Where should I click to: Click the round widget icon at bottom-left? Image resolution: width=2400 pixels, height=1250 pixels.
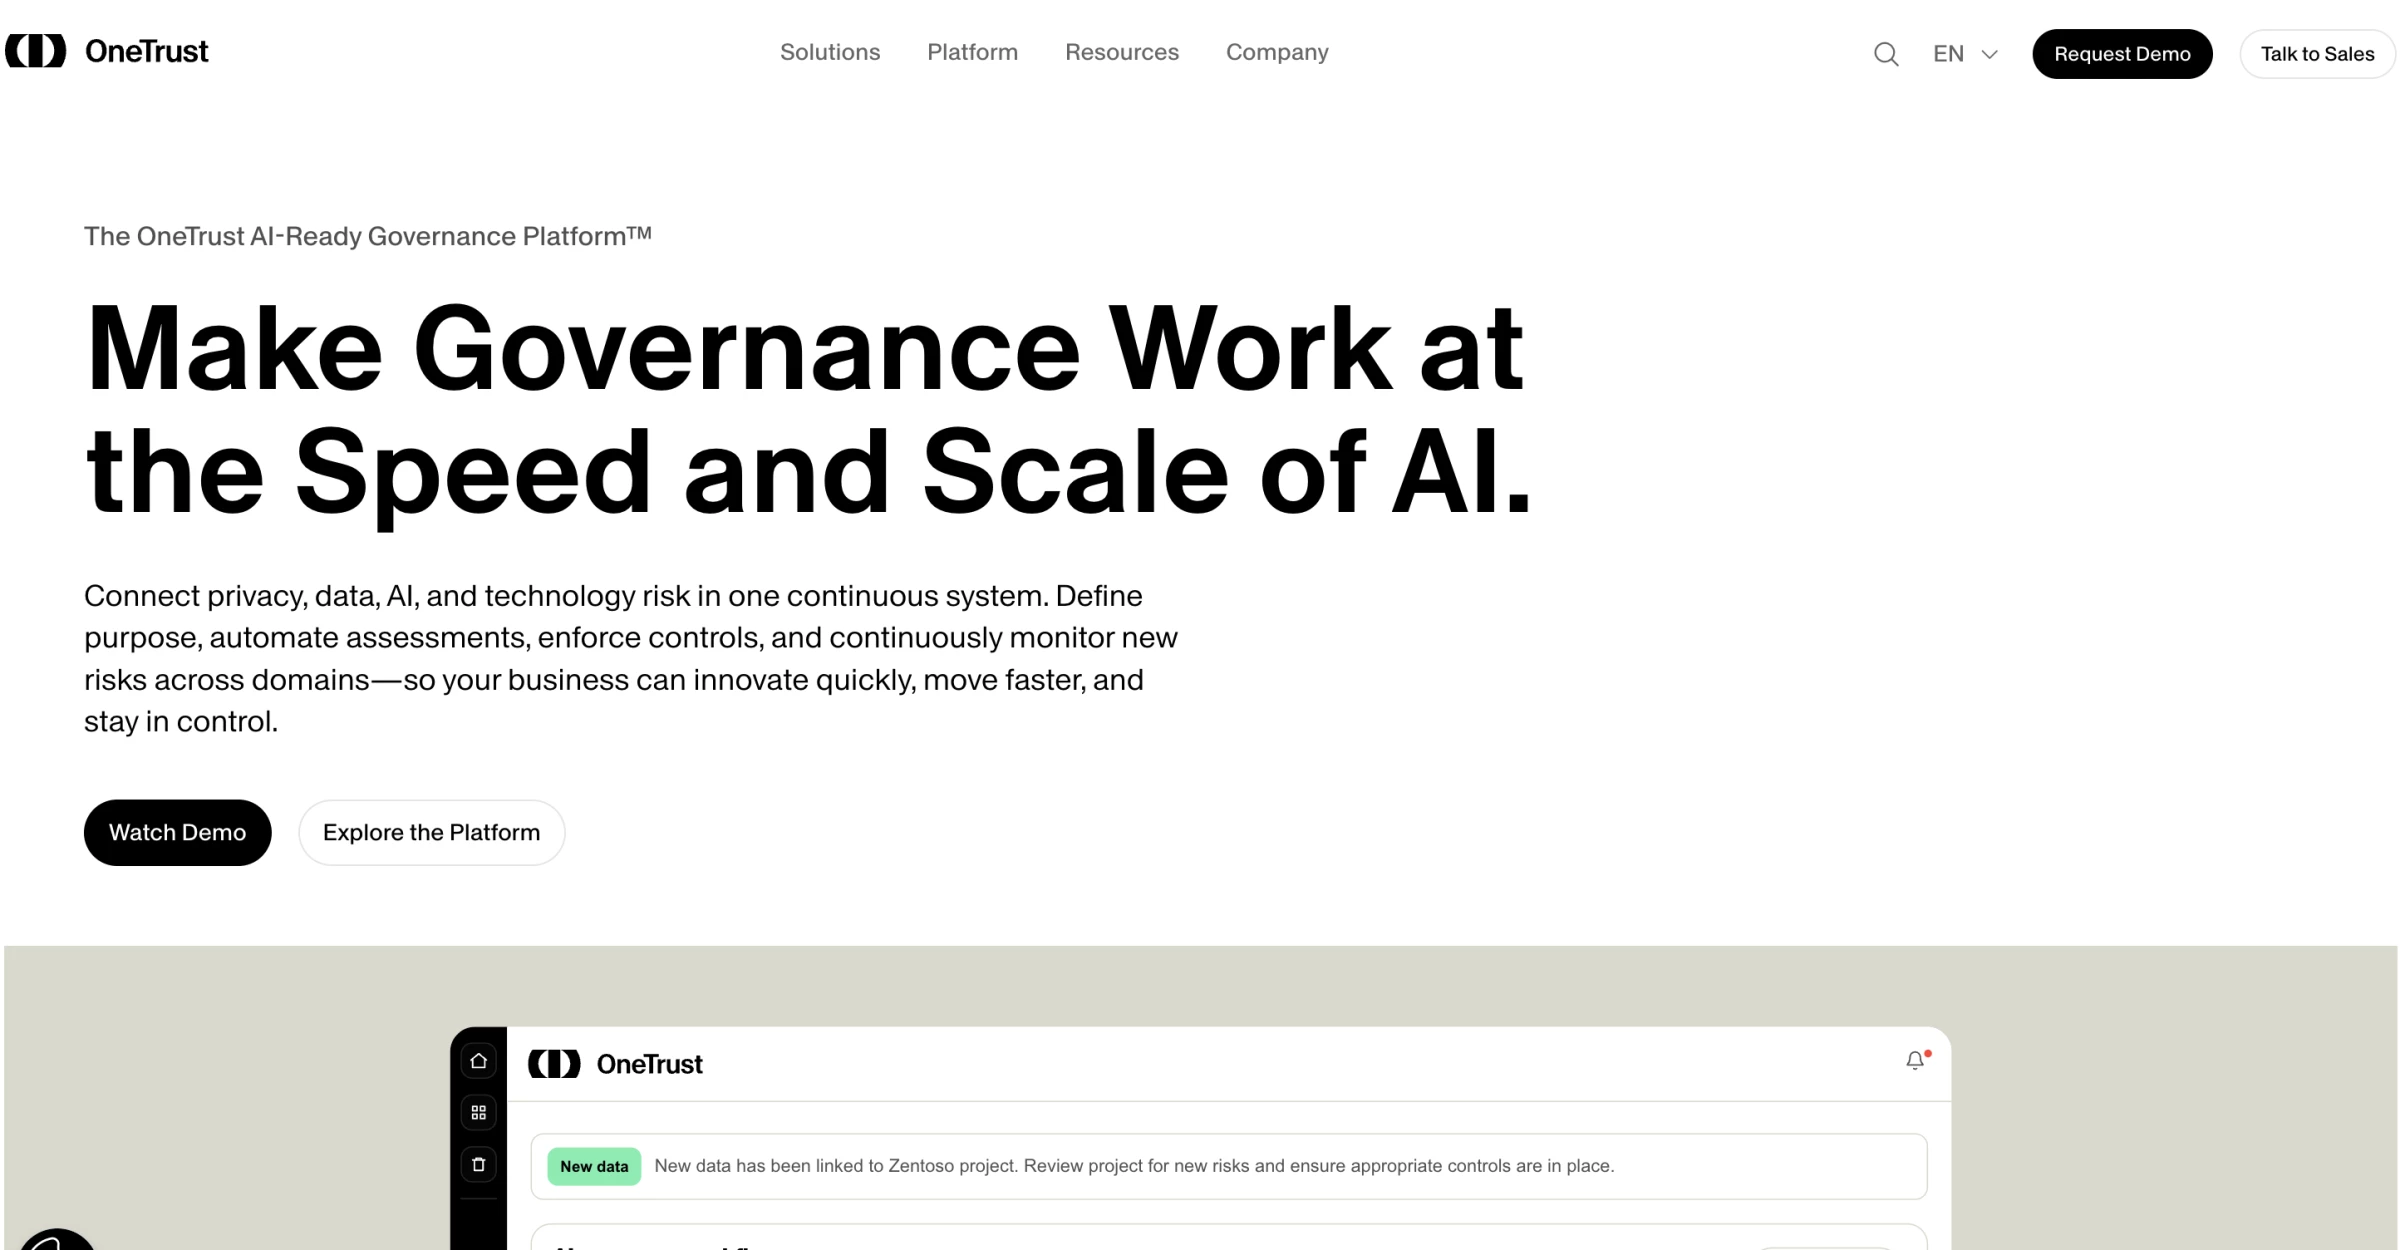(57, 1240)
